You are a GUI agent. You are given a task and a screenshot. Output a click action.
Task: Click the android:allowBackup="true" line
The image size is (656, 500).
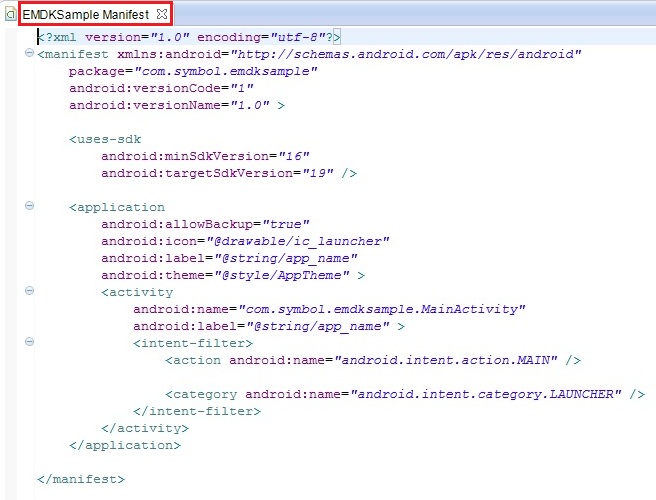click(x=205, y=224)
